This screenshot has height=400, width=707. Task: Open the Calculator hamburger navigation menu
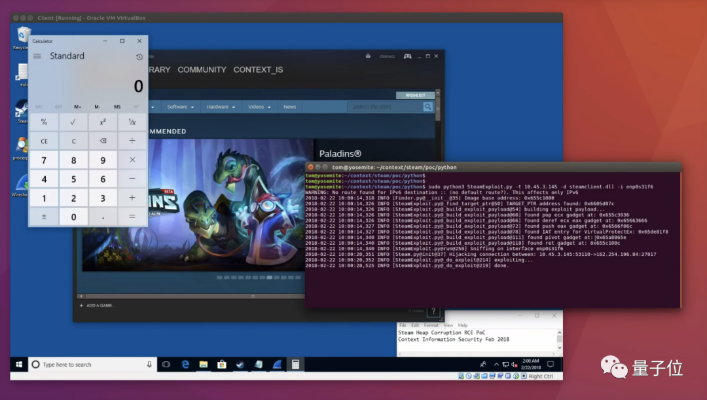click(37, 57)
